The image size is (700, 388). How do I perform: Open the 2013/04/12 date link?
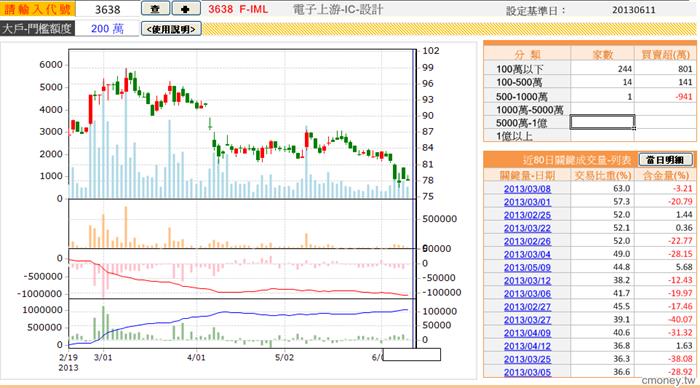[527, 346]
